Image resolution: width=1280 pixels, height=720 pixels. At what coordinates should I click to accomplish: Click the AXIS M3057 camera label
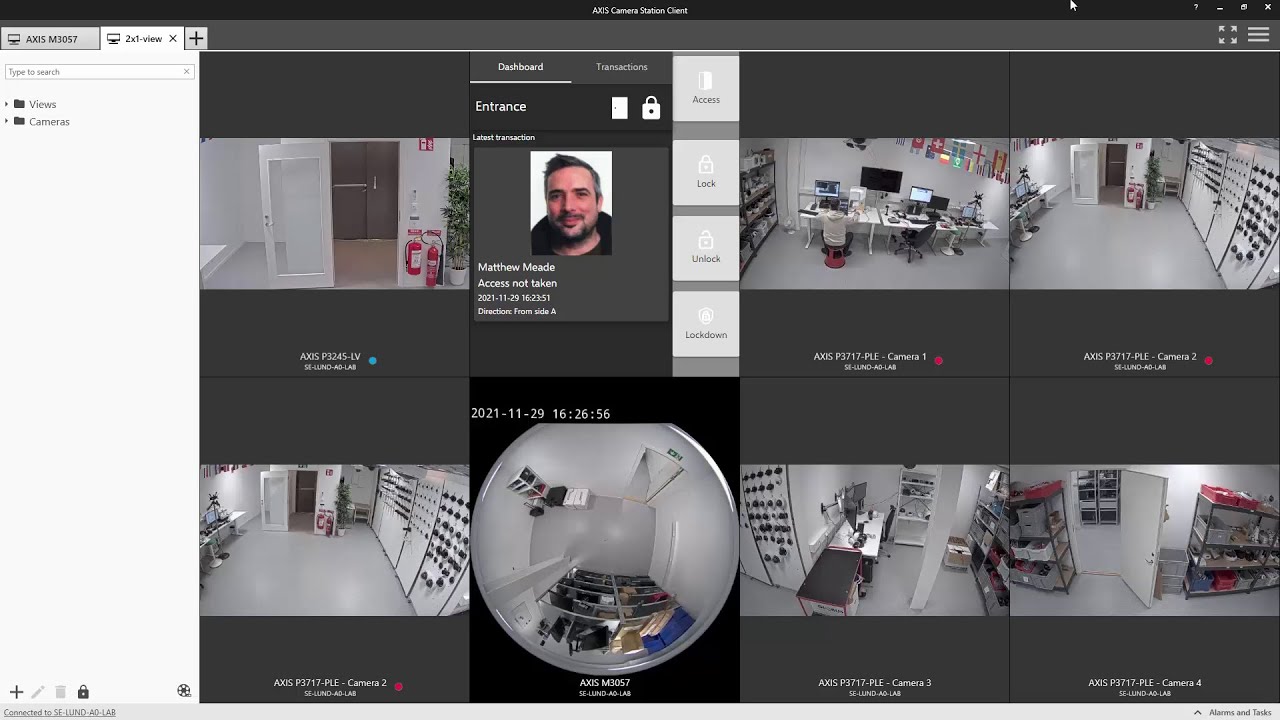tap(604, 683)
